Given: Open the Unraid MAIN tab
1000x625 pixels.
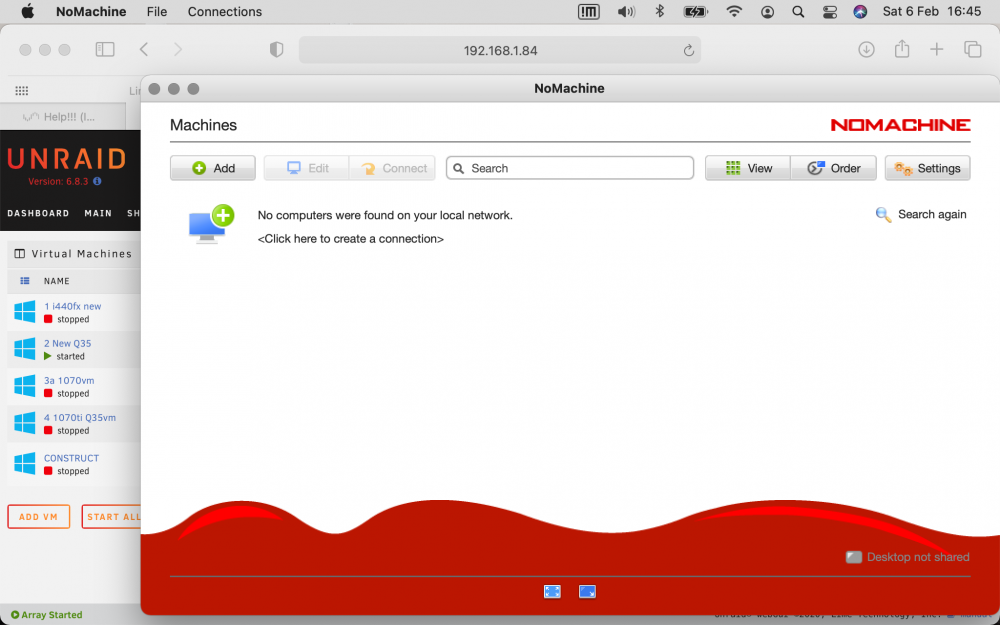Looking at the screenshot, I should 98,213.
